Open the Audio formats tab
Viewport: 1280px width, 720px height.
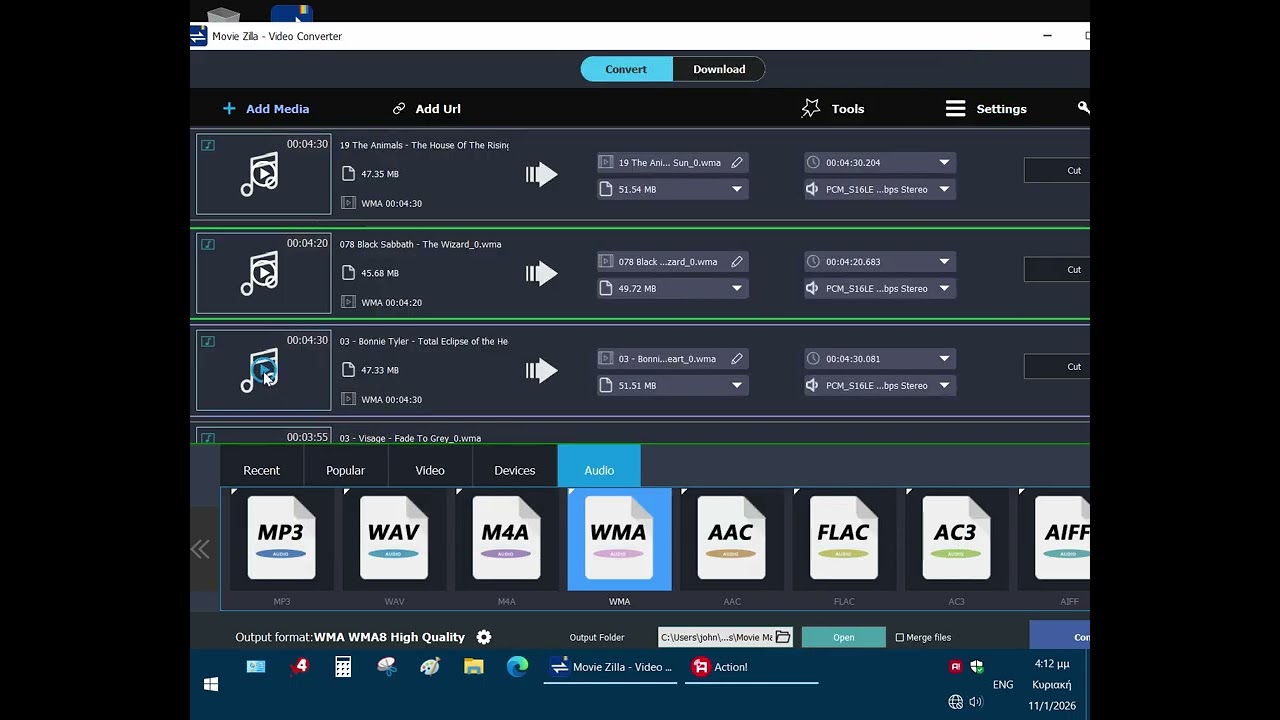pos(599,470)
